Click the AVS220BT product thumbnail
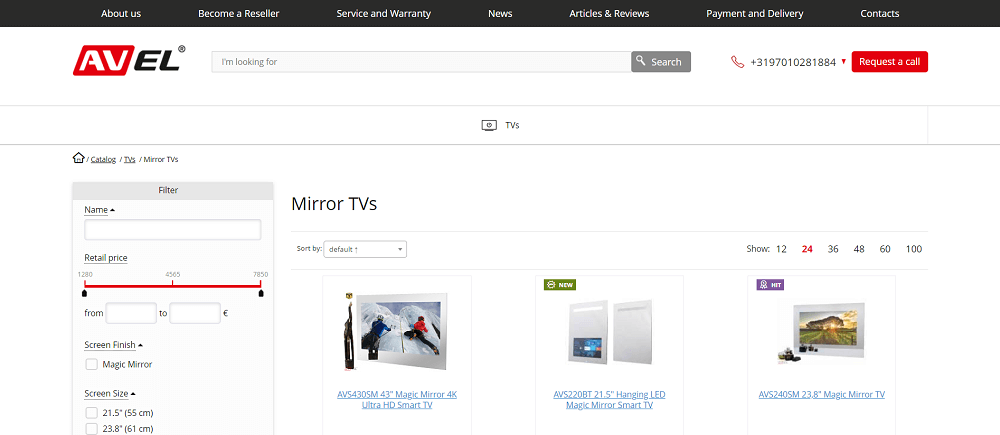The width and height of the screenshot is (1000, 435). click(x=609, y=331)
